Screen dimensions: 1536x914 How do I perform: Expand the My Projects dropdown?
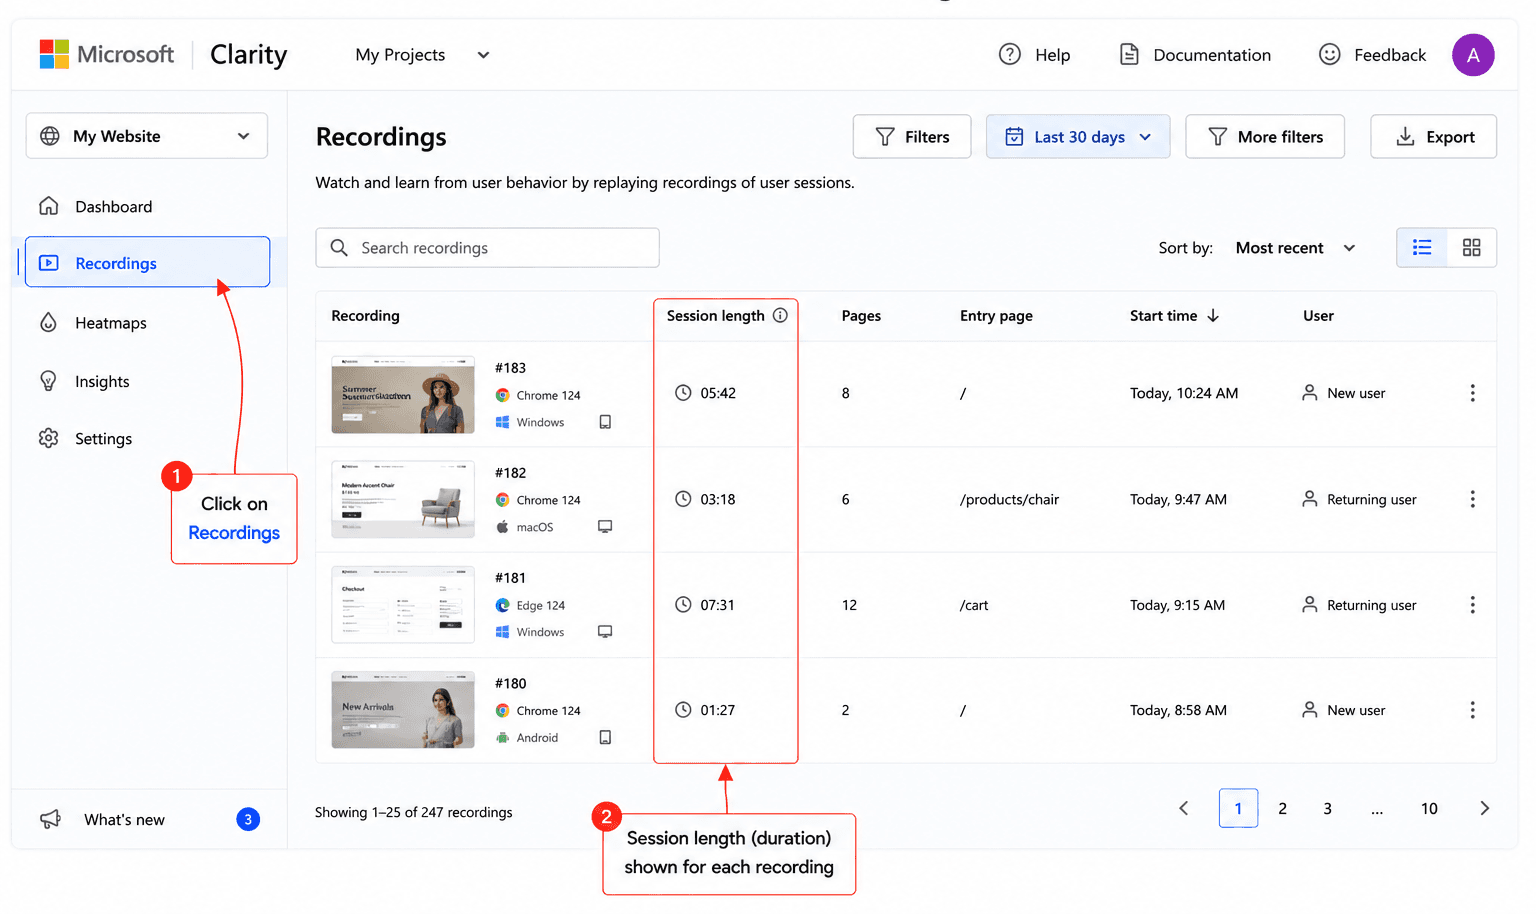[422, 55]
